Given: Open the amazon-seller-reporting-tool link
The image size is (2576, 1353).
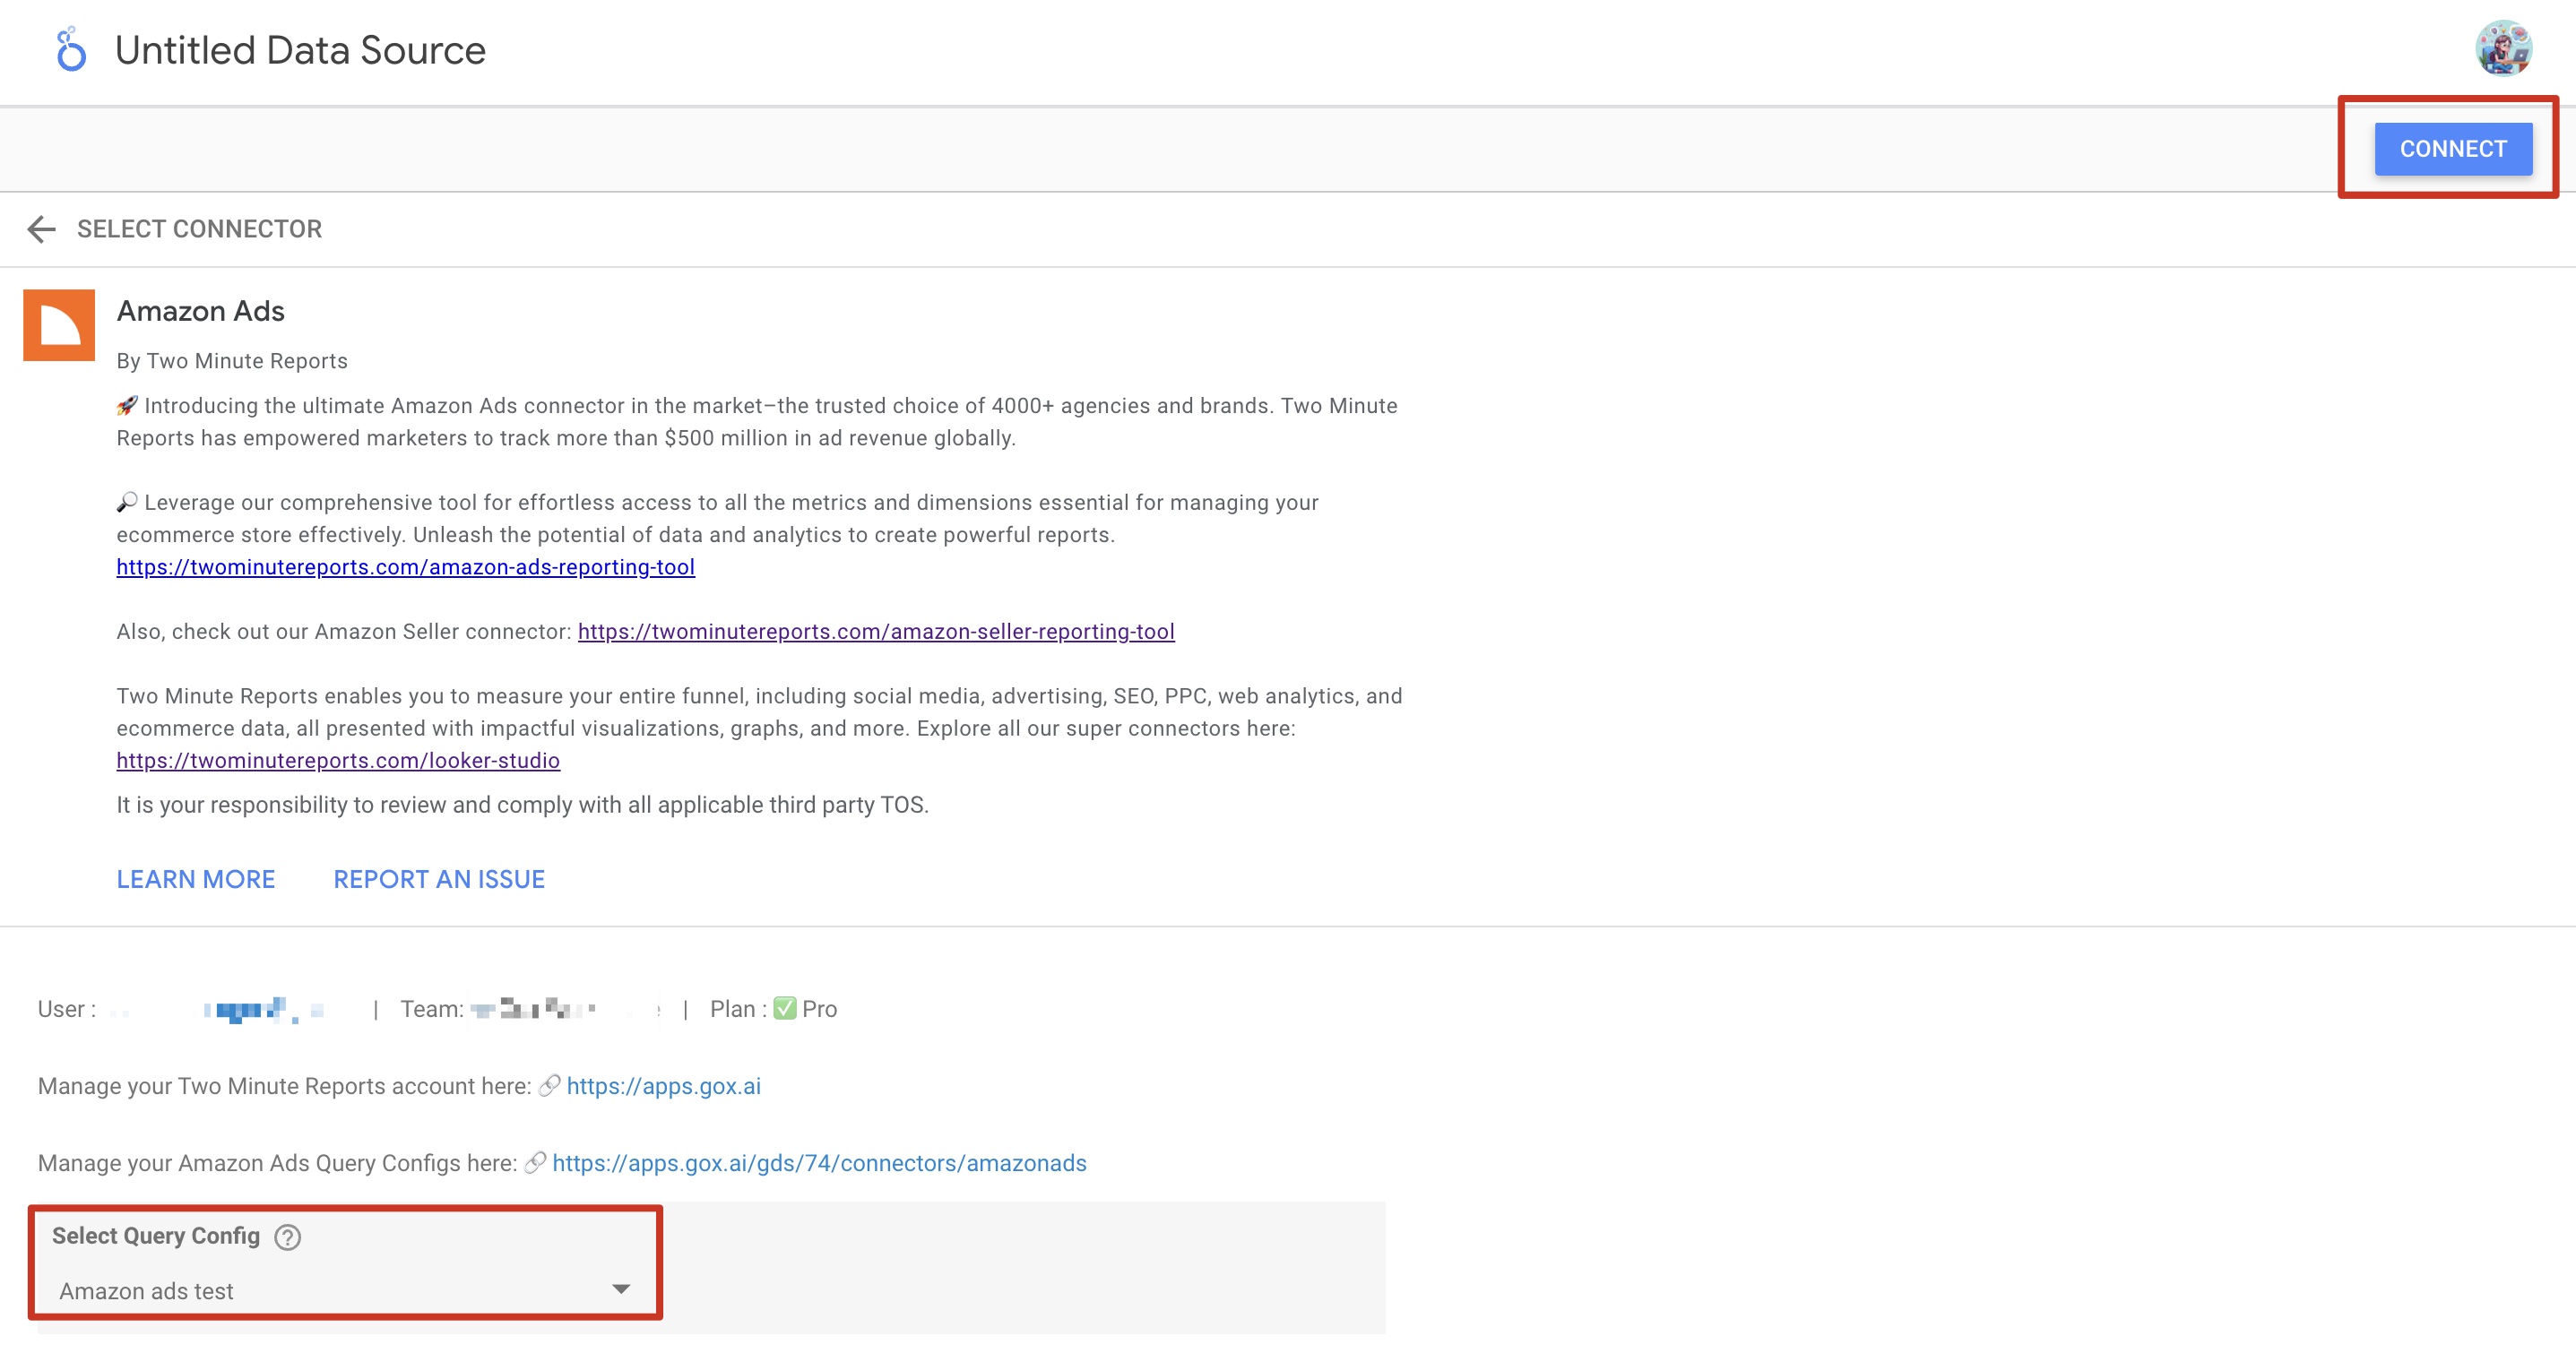Looking at the screenshot, I should [876, 631].
